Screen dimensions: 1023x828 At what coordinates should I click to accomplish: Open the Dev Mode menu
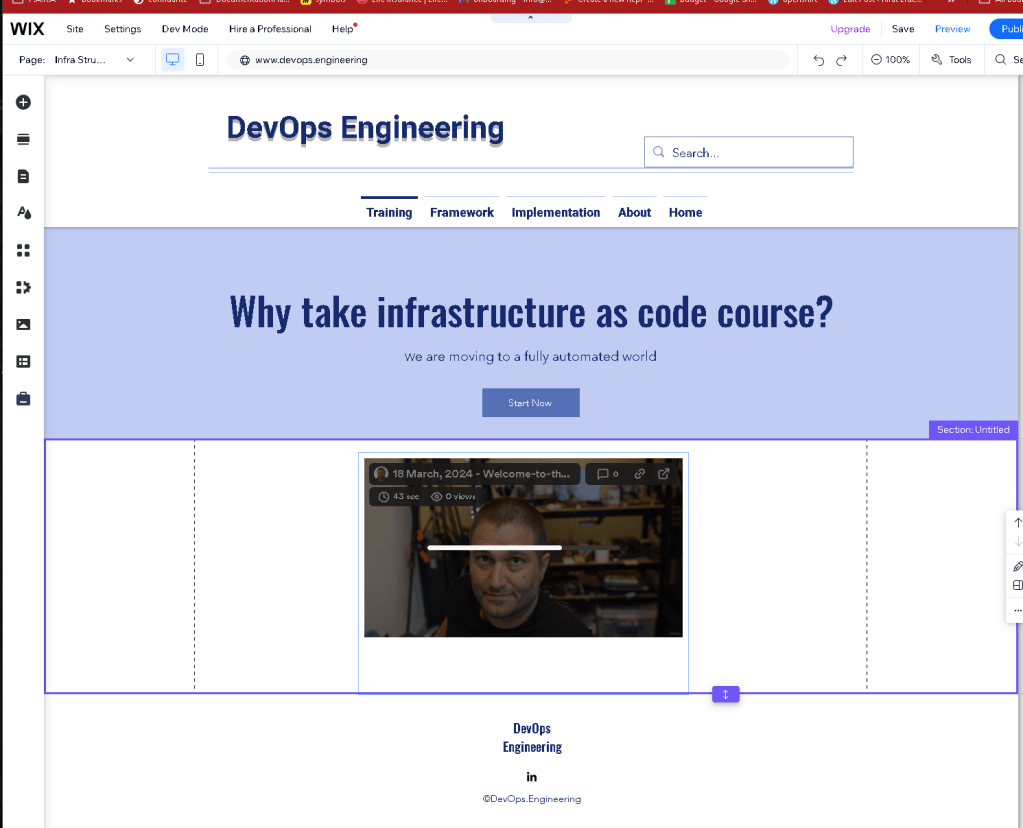(185, 29)
